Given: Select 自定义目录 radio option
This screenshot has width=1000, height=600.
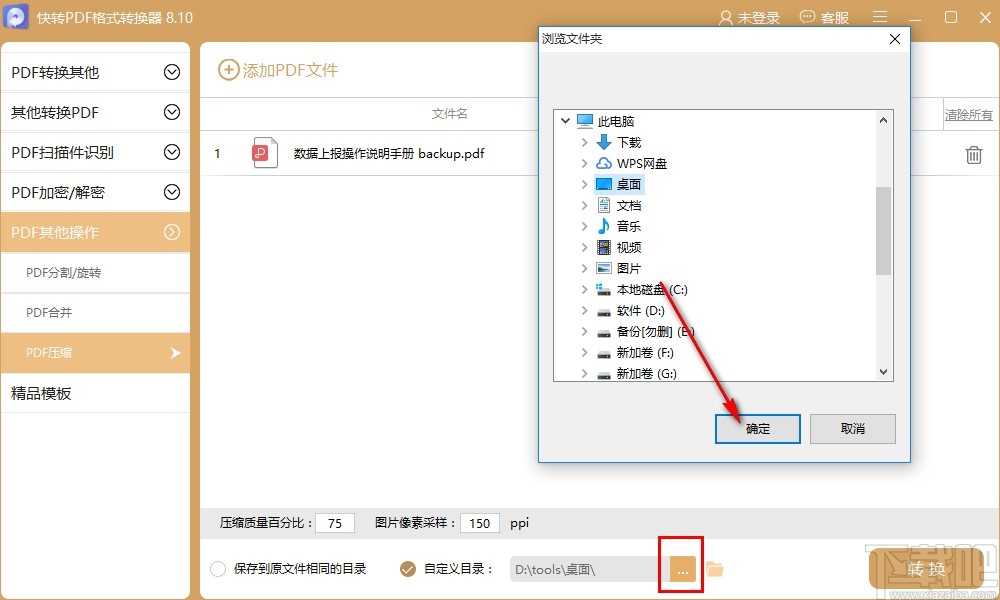Looking at the screenshot, I should pyautogui.click(x=408, y=569).
